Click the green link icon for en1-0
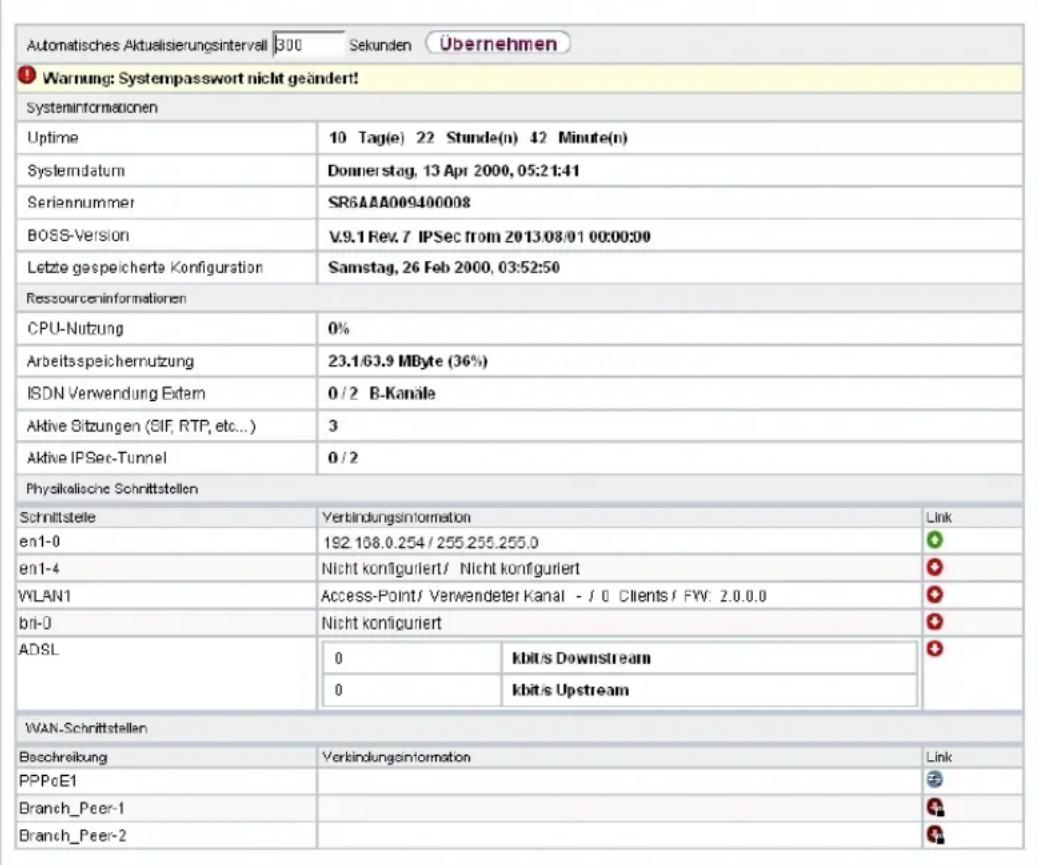Screen dimensions: 1037x865 [x=934, y=540]
